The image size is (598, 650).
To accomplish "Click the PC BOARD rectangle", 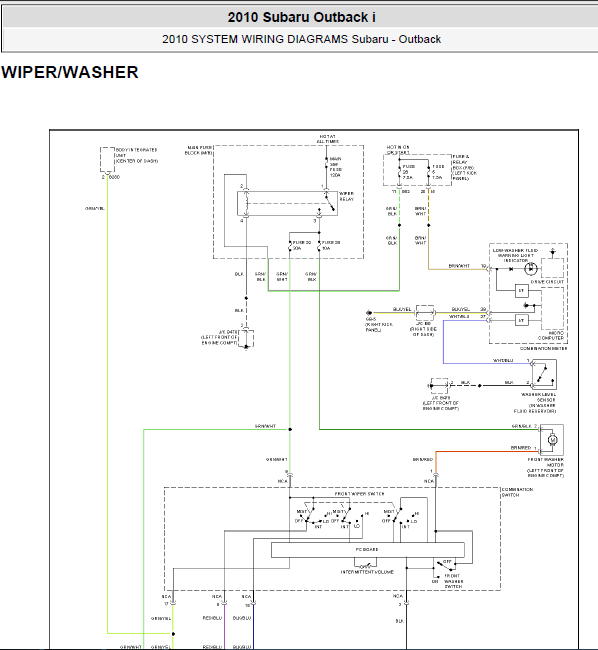I will (368, 550).
